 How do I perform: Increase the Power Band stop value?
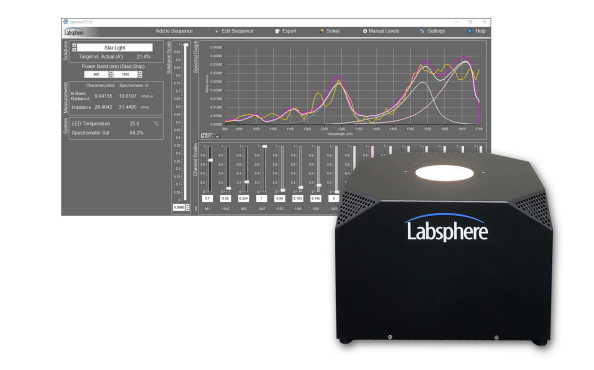140,73
